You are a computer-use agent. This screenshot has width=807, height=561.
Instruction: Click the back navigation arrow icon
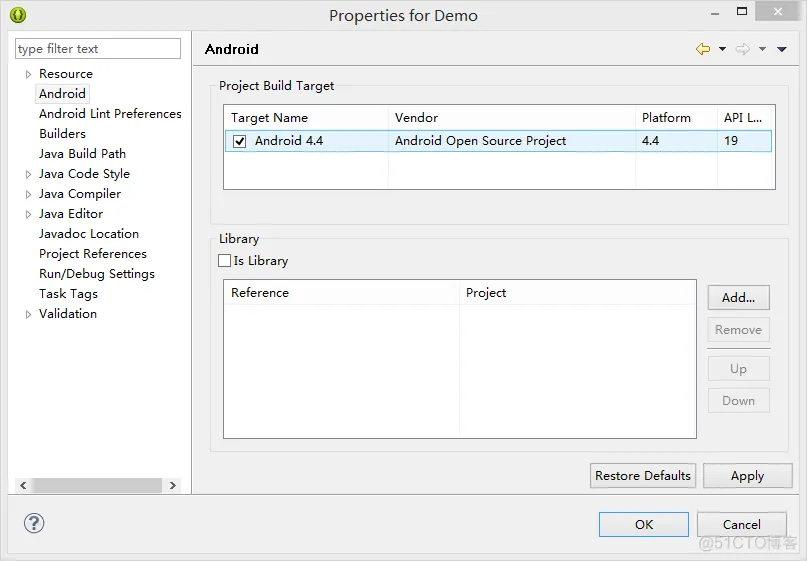[x=703, y=49]
